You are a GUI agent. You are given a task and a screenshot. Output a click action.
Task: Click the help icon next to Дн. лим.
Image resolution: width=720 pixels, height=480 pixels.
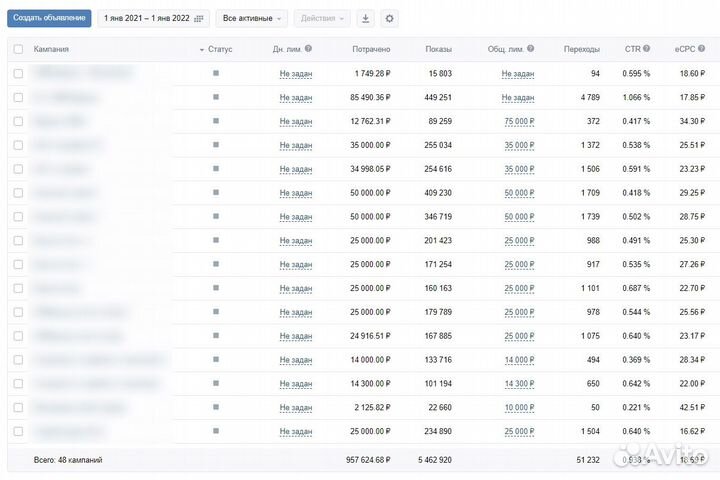pos(308,49)
